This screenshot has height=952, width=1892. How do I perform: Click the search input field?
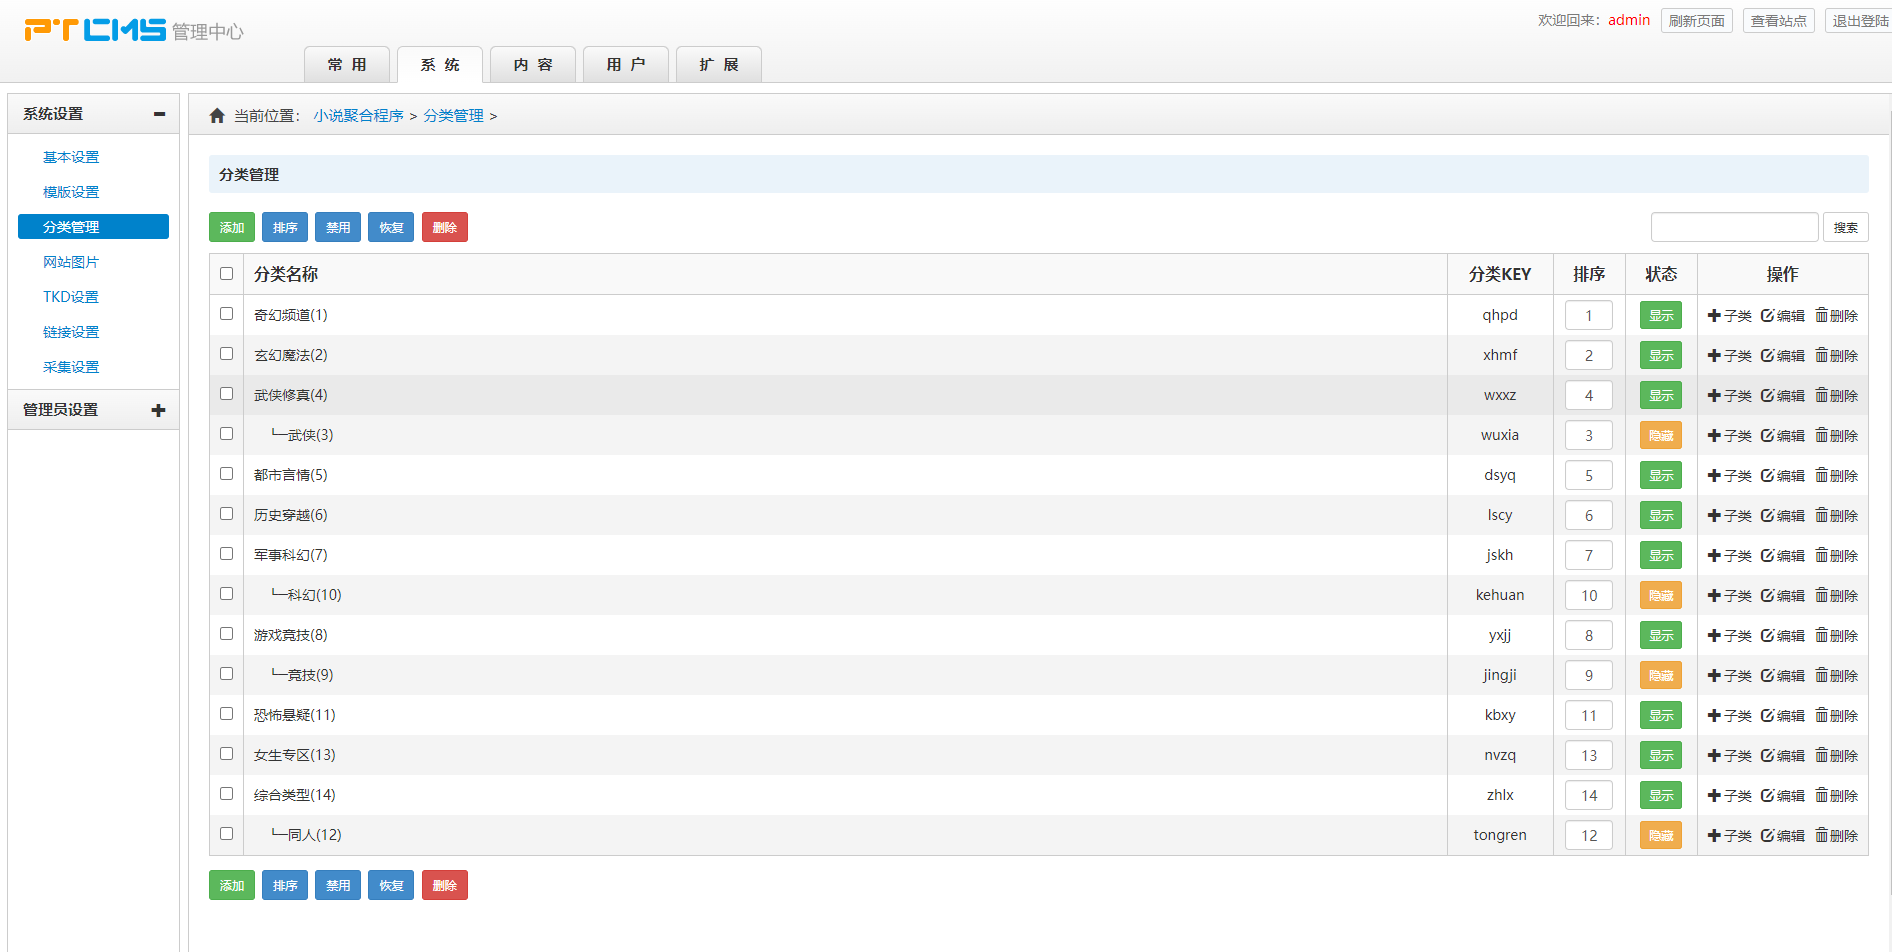[x=1733, y=228]
